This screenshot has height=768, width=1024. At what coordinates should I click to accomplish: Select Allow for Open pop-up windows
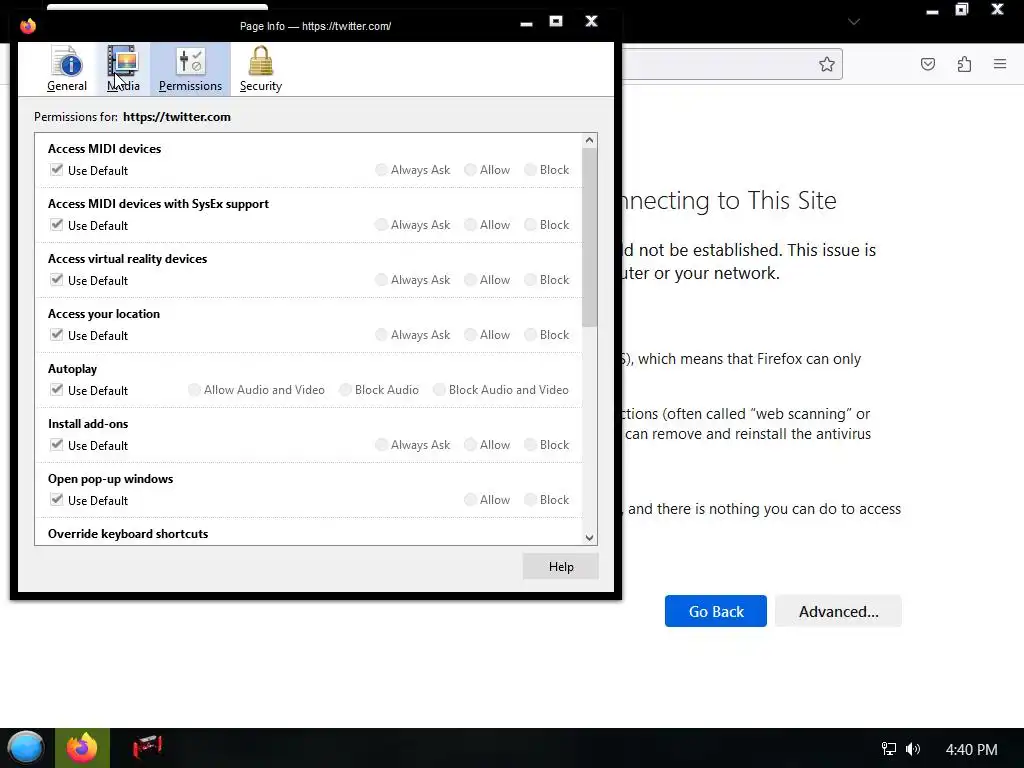click(x=470, y=500)
